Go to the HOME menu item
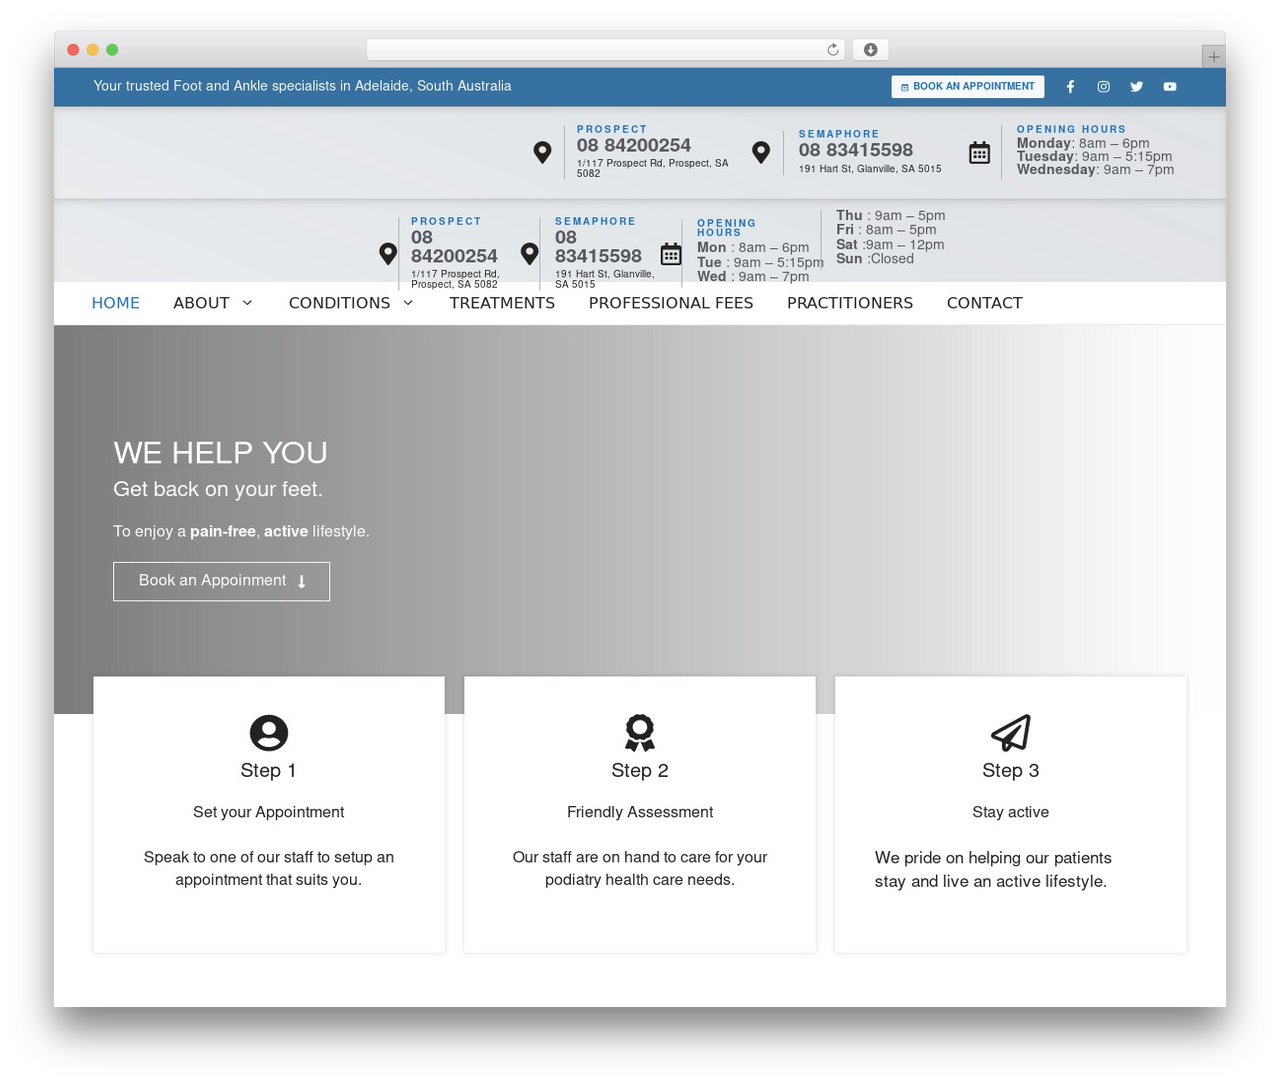Viewport: 1280px width, 1084px height. coord(115,303)
